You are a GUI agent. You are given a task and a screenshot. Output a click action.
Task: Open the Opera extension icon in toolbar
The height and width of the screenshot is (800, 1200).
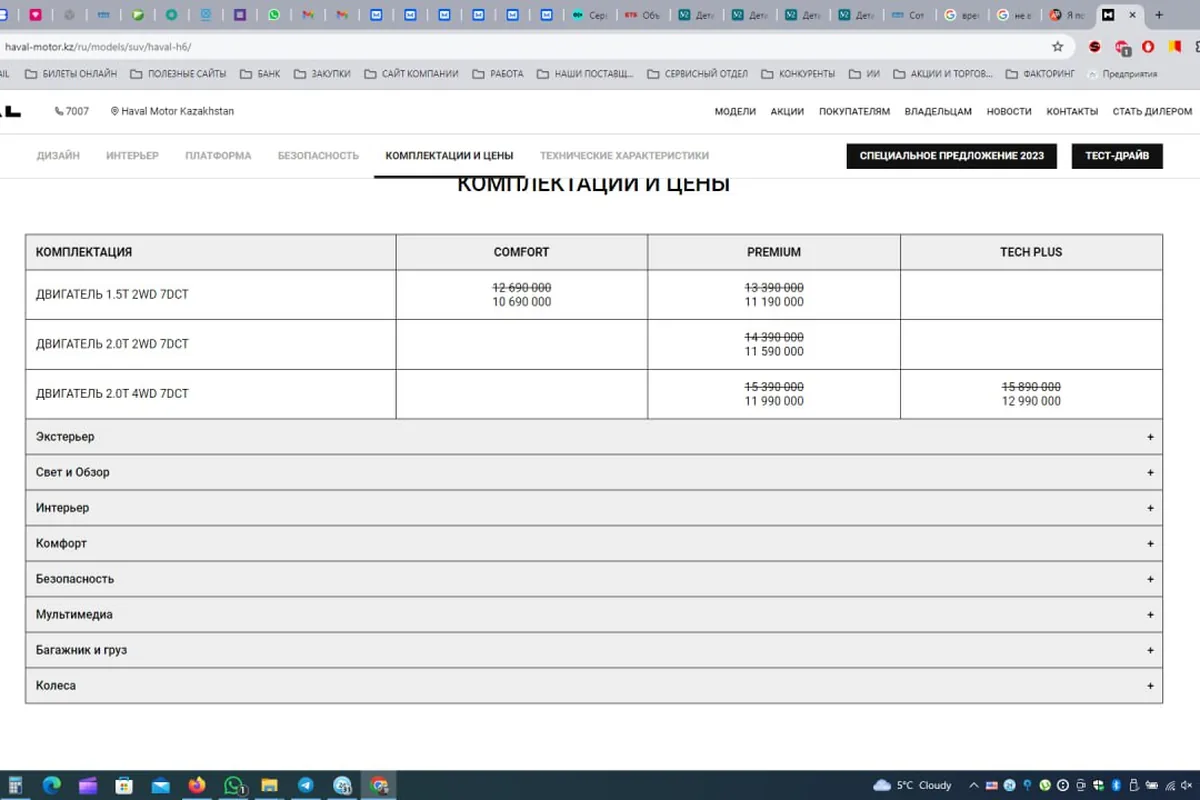point(1148,47)
